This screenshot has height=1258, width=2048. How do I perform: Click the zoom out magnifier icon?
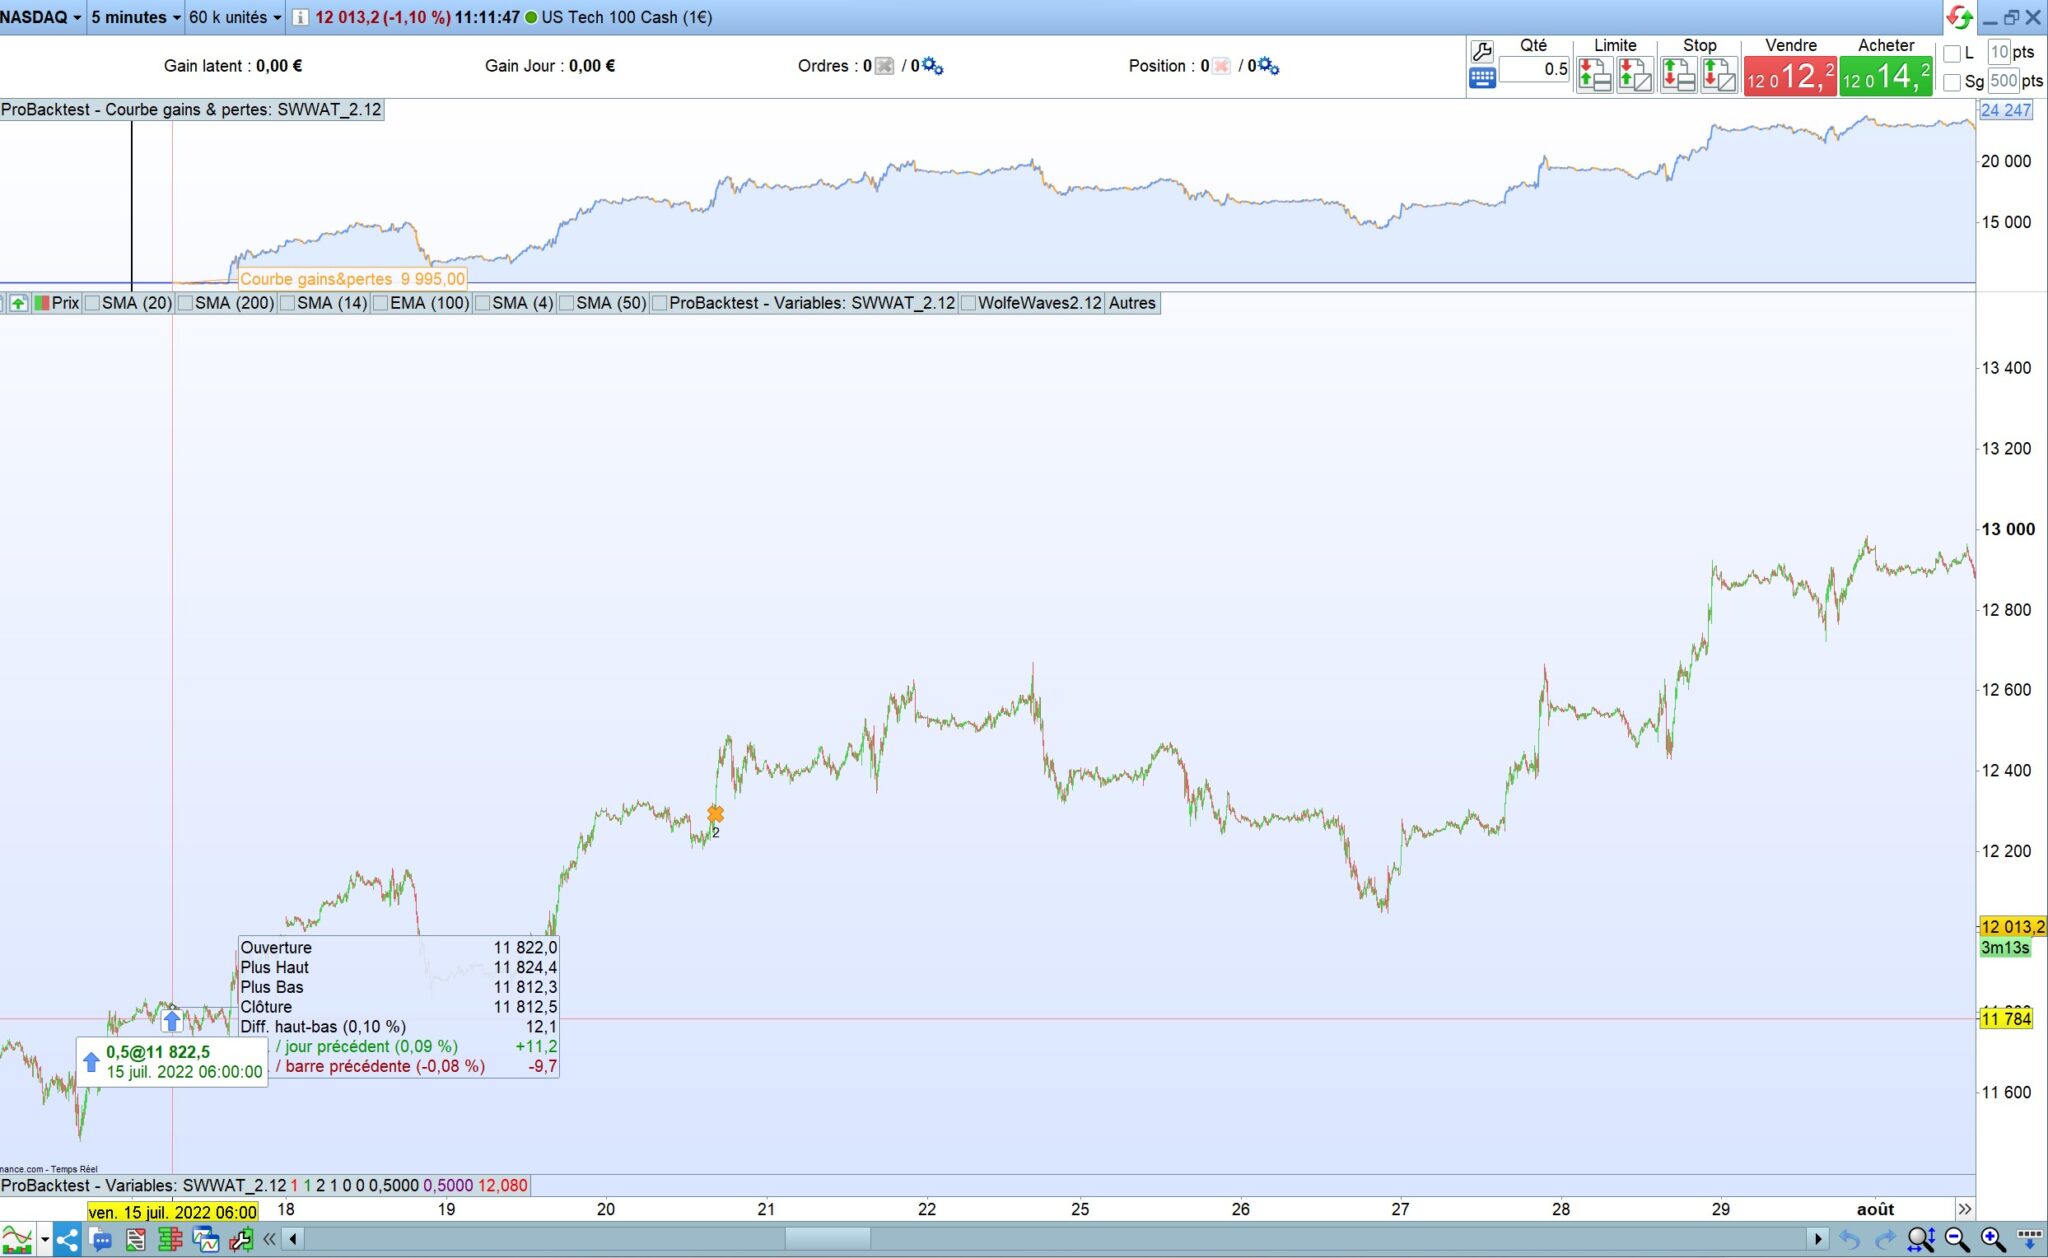[x=1957, y=1240]
